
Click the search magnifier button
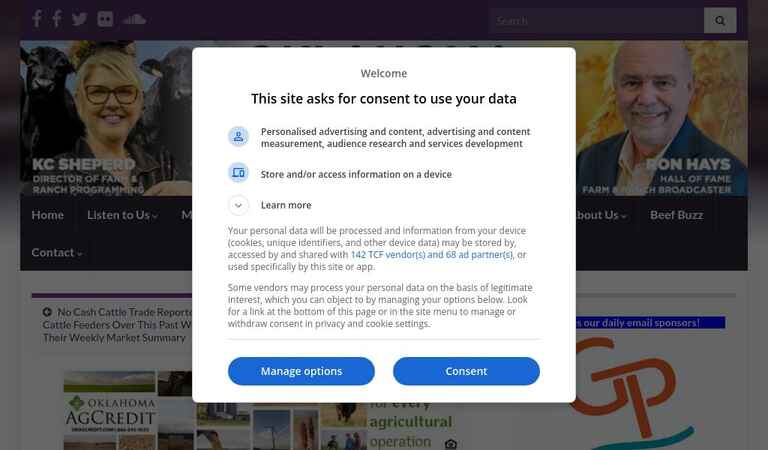tap(720, 20)
